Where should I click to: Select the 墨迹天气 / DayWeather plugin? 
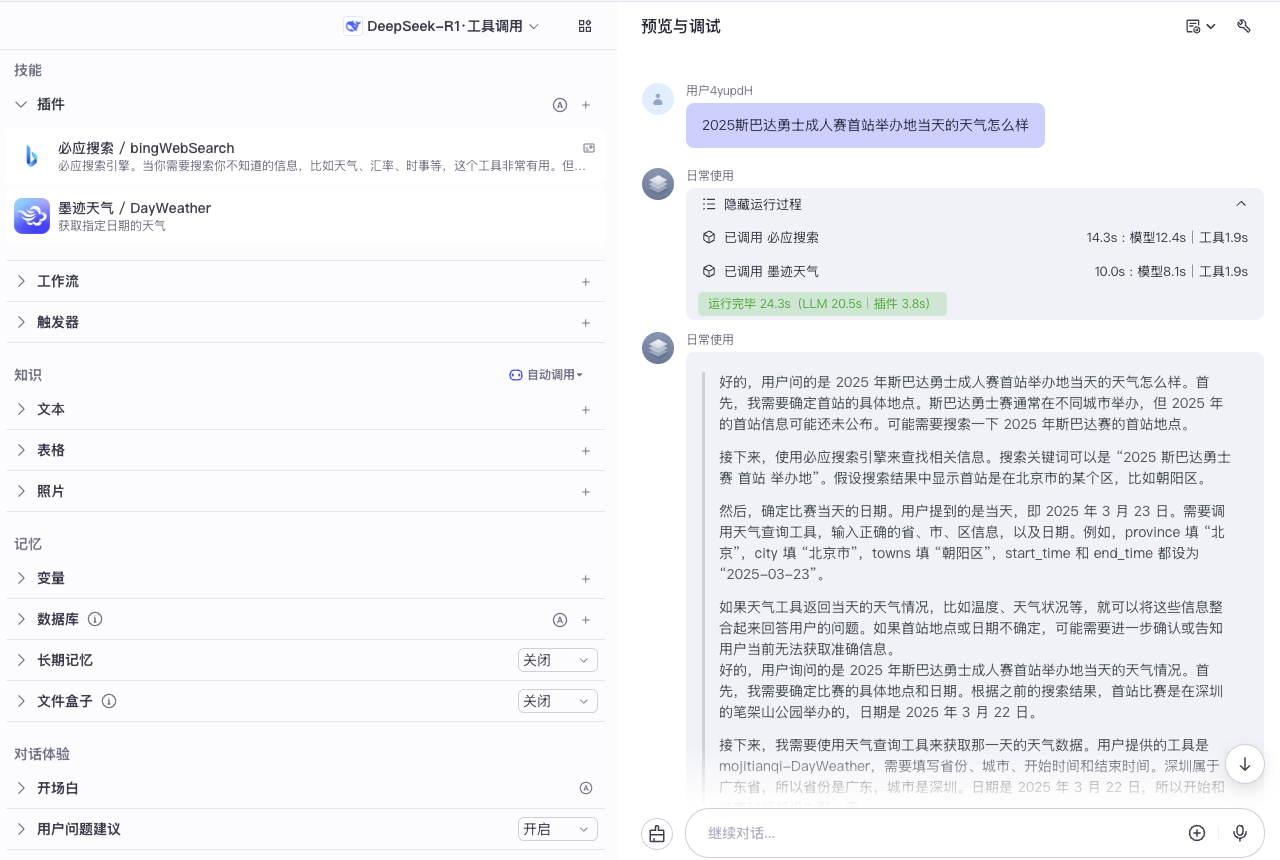coord(305,216)
